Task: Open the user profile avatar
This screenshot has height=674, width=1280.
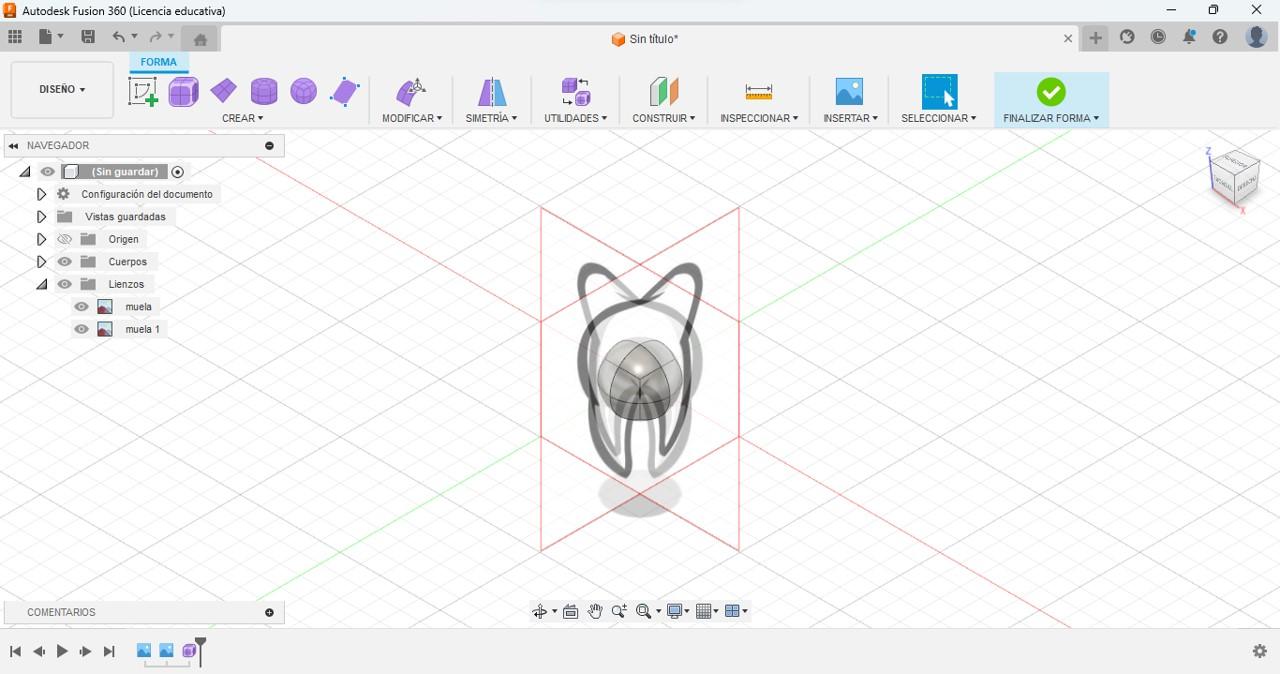Action: point(1257,37)
